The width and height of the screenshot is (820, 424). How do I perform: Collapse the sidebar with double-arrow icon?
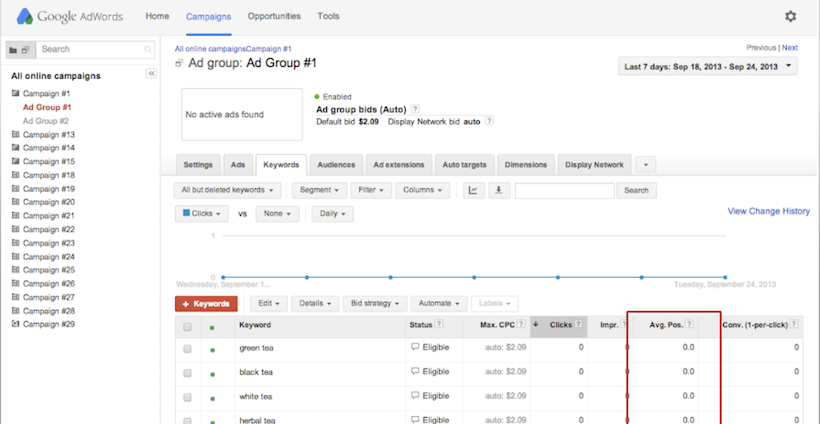(151, 74)
